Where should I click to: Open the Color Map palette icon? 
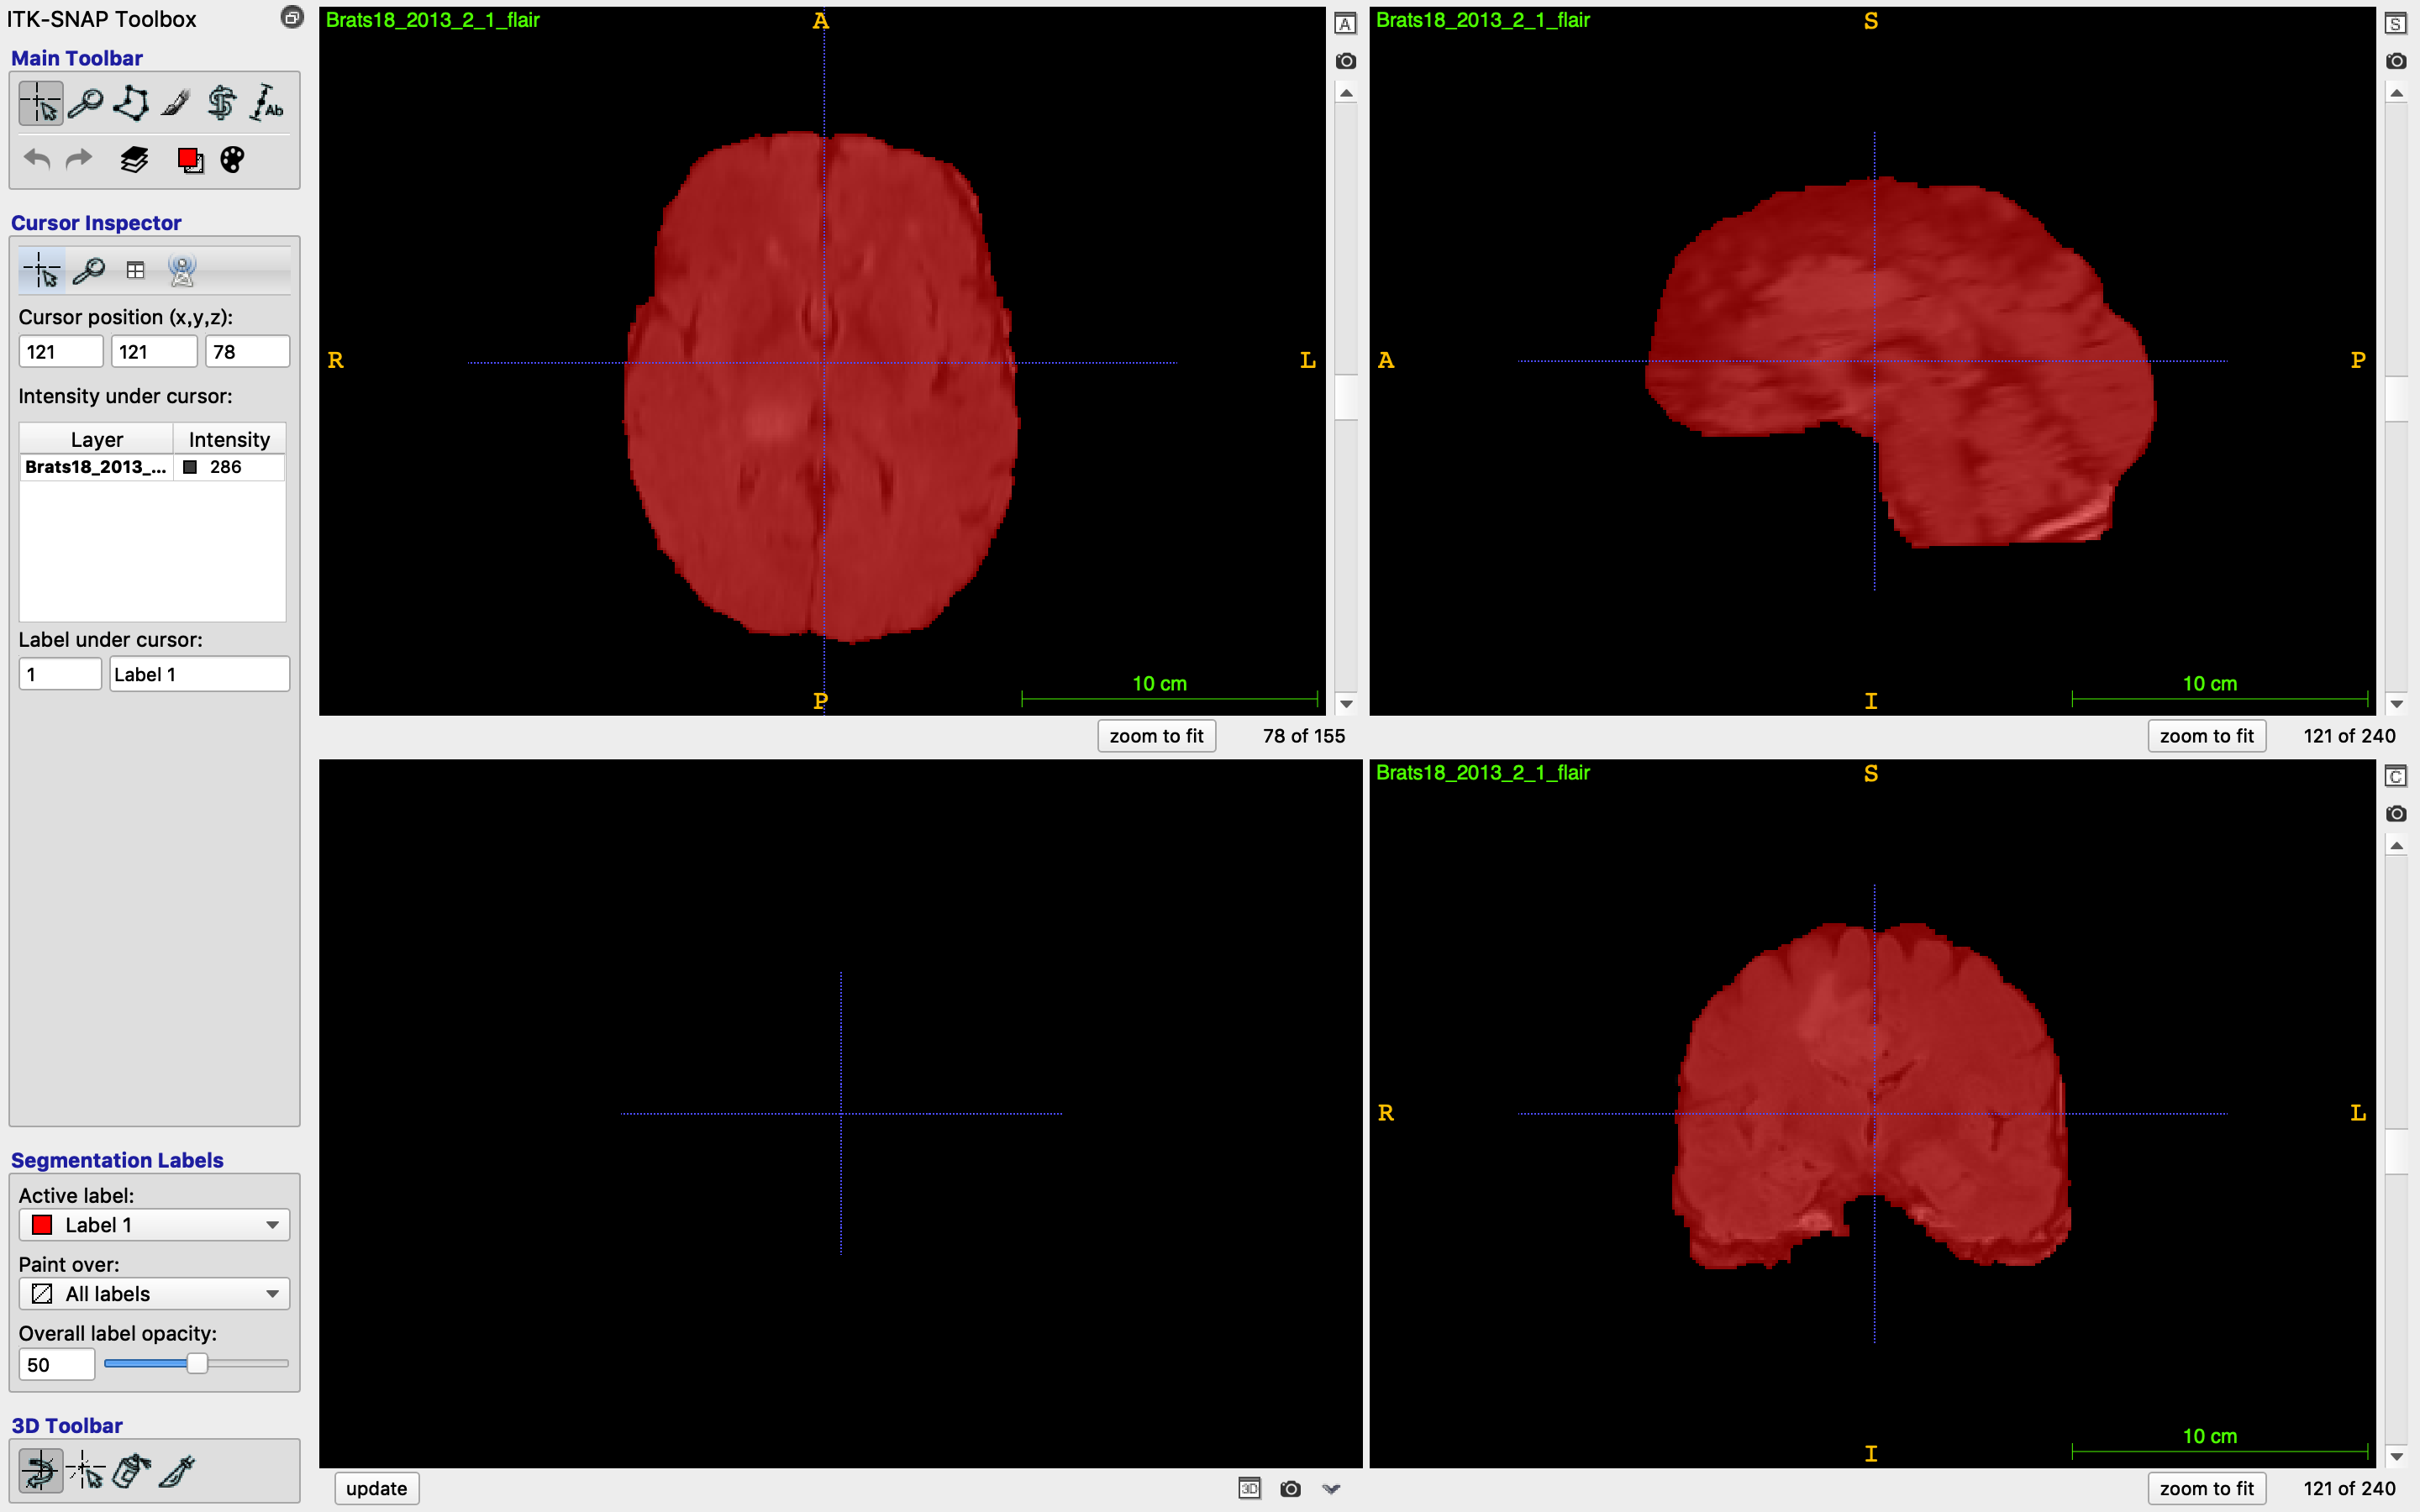pos(232,159)
